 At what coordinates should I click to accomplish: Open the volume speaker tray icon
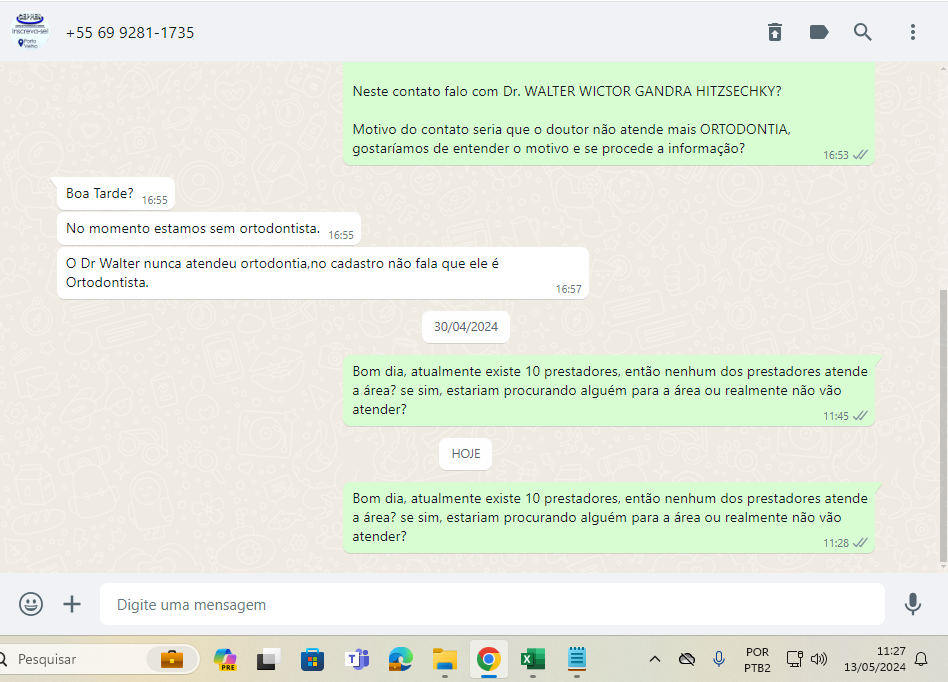click(x=819, y=659)
